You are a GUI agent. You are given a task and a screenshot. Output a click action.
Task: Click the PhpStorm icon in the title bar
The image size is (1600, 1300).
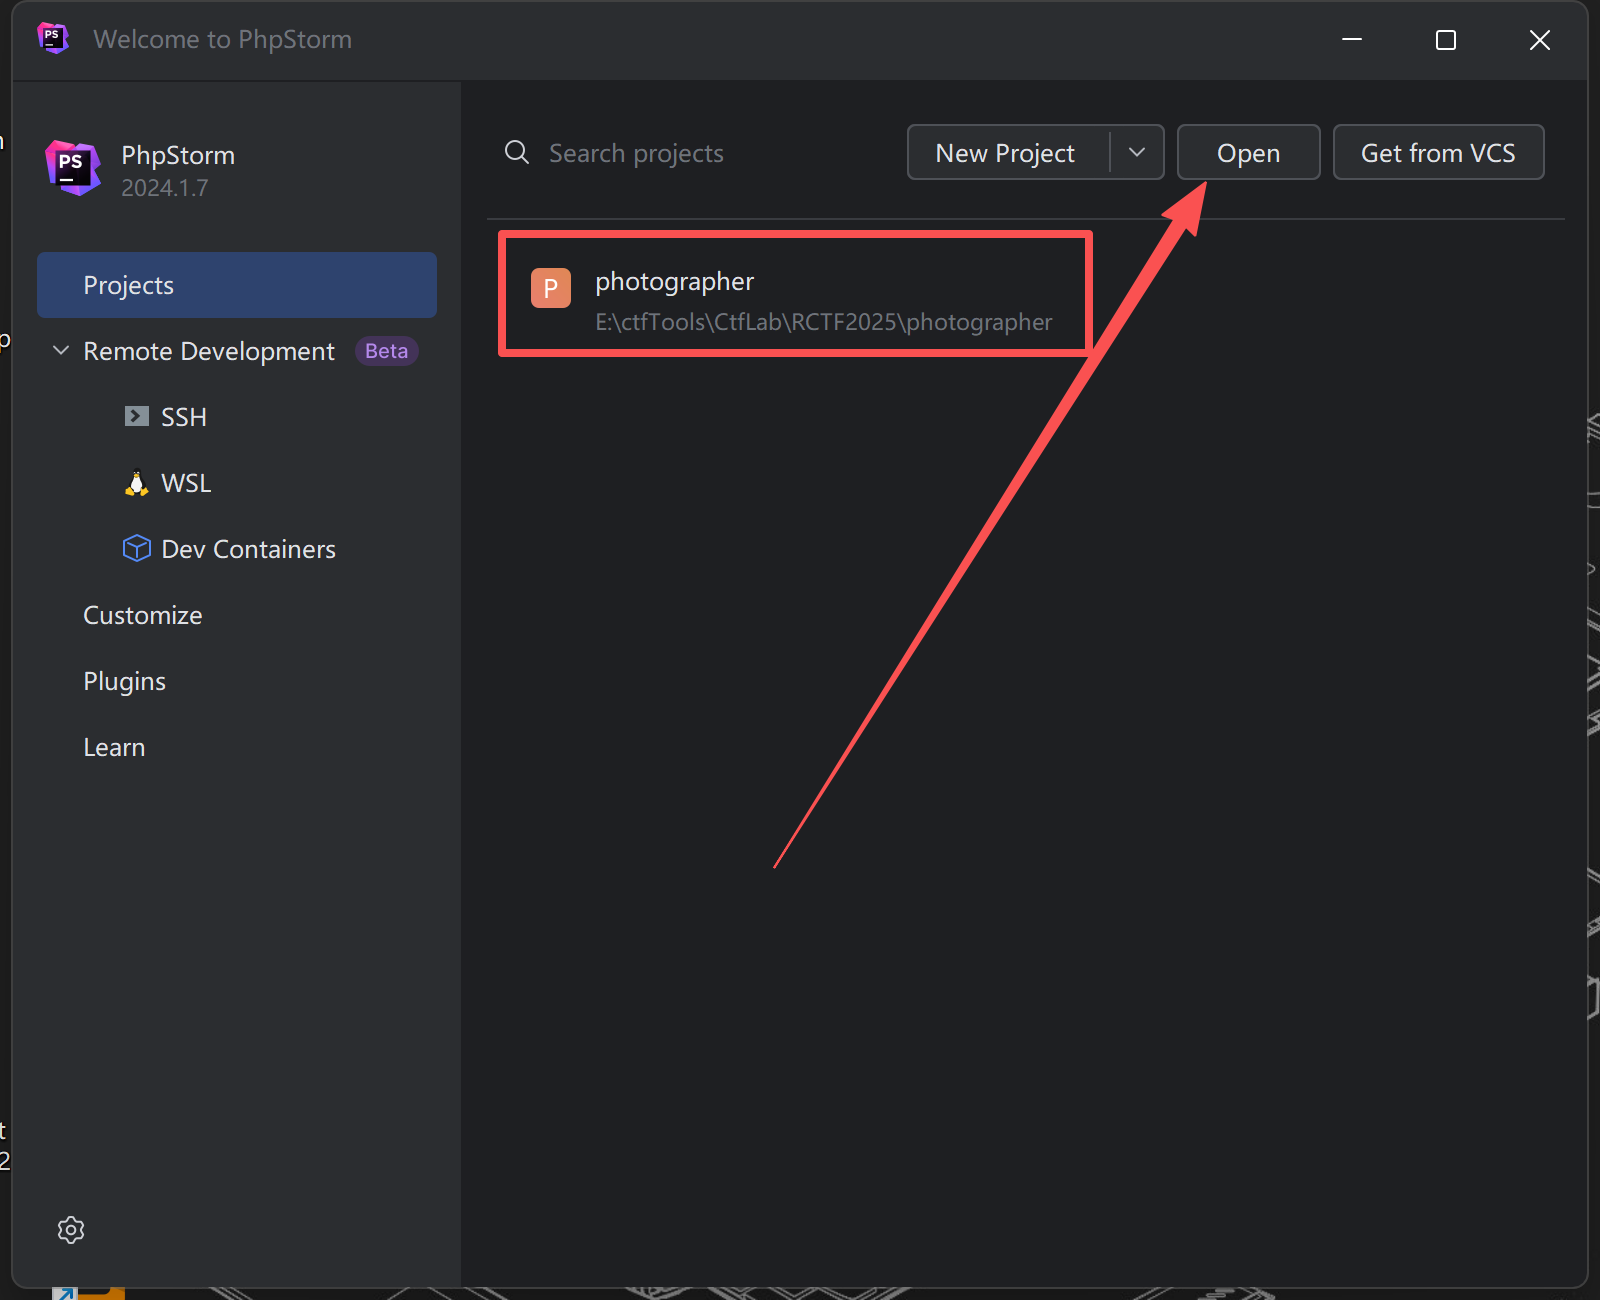pos(53,39)
